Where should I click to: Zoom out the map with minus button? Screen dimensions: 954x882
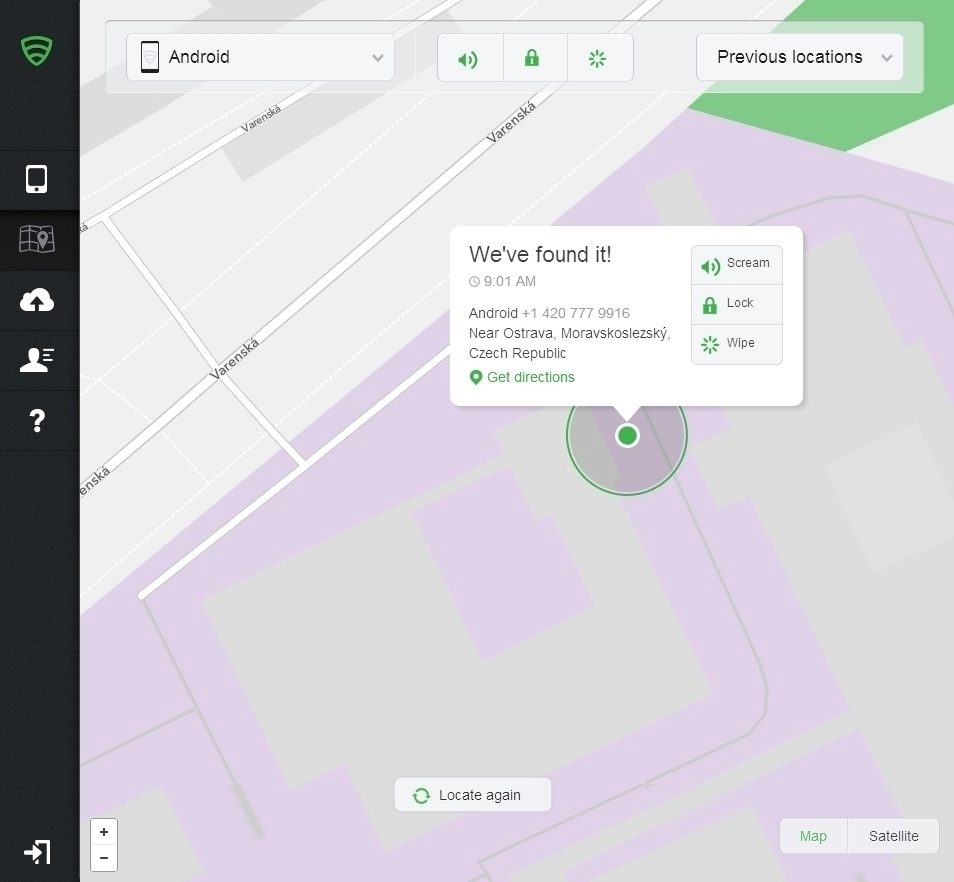(104, 858)
